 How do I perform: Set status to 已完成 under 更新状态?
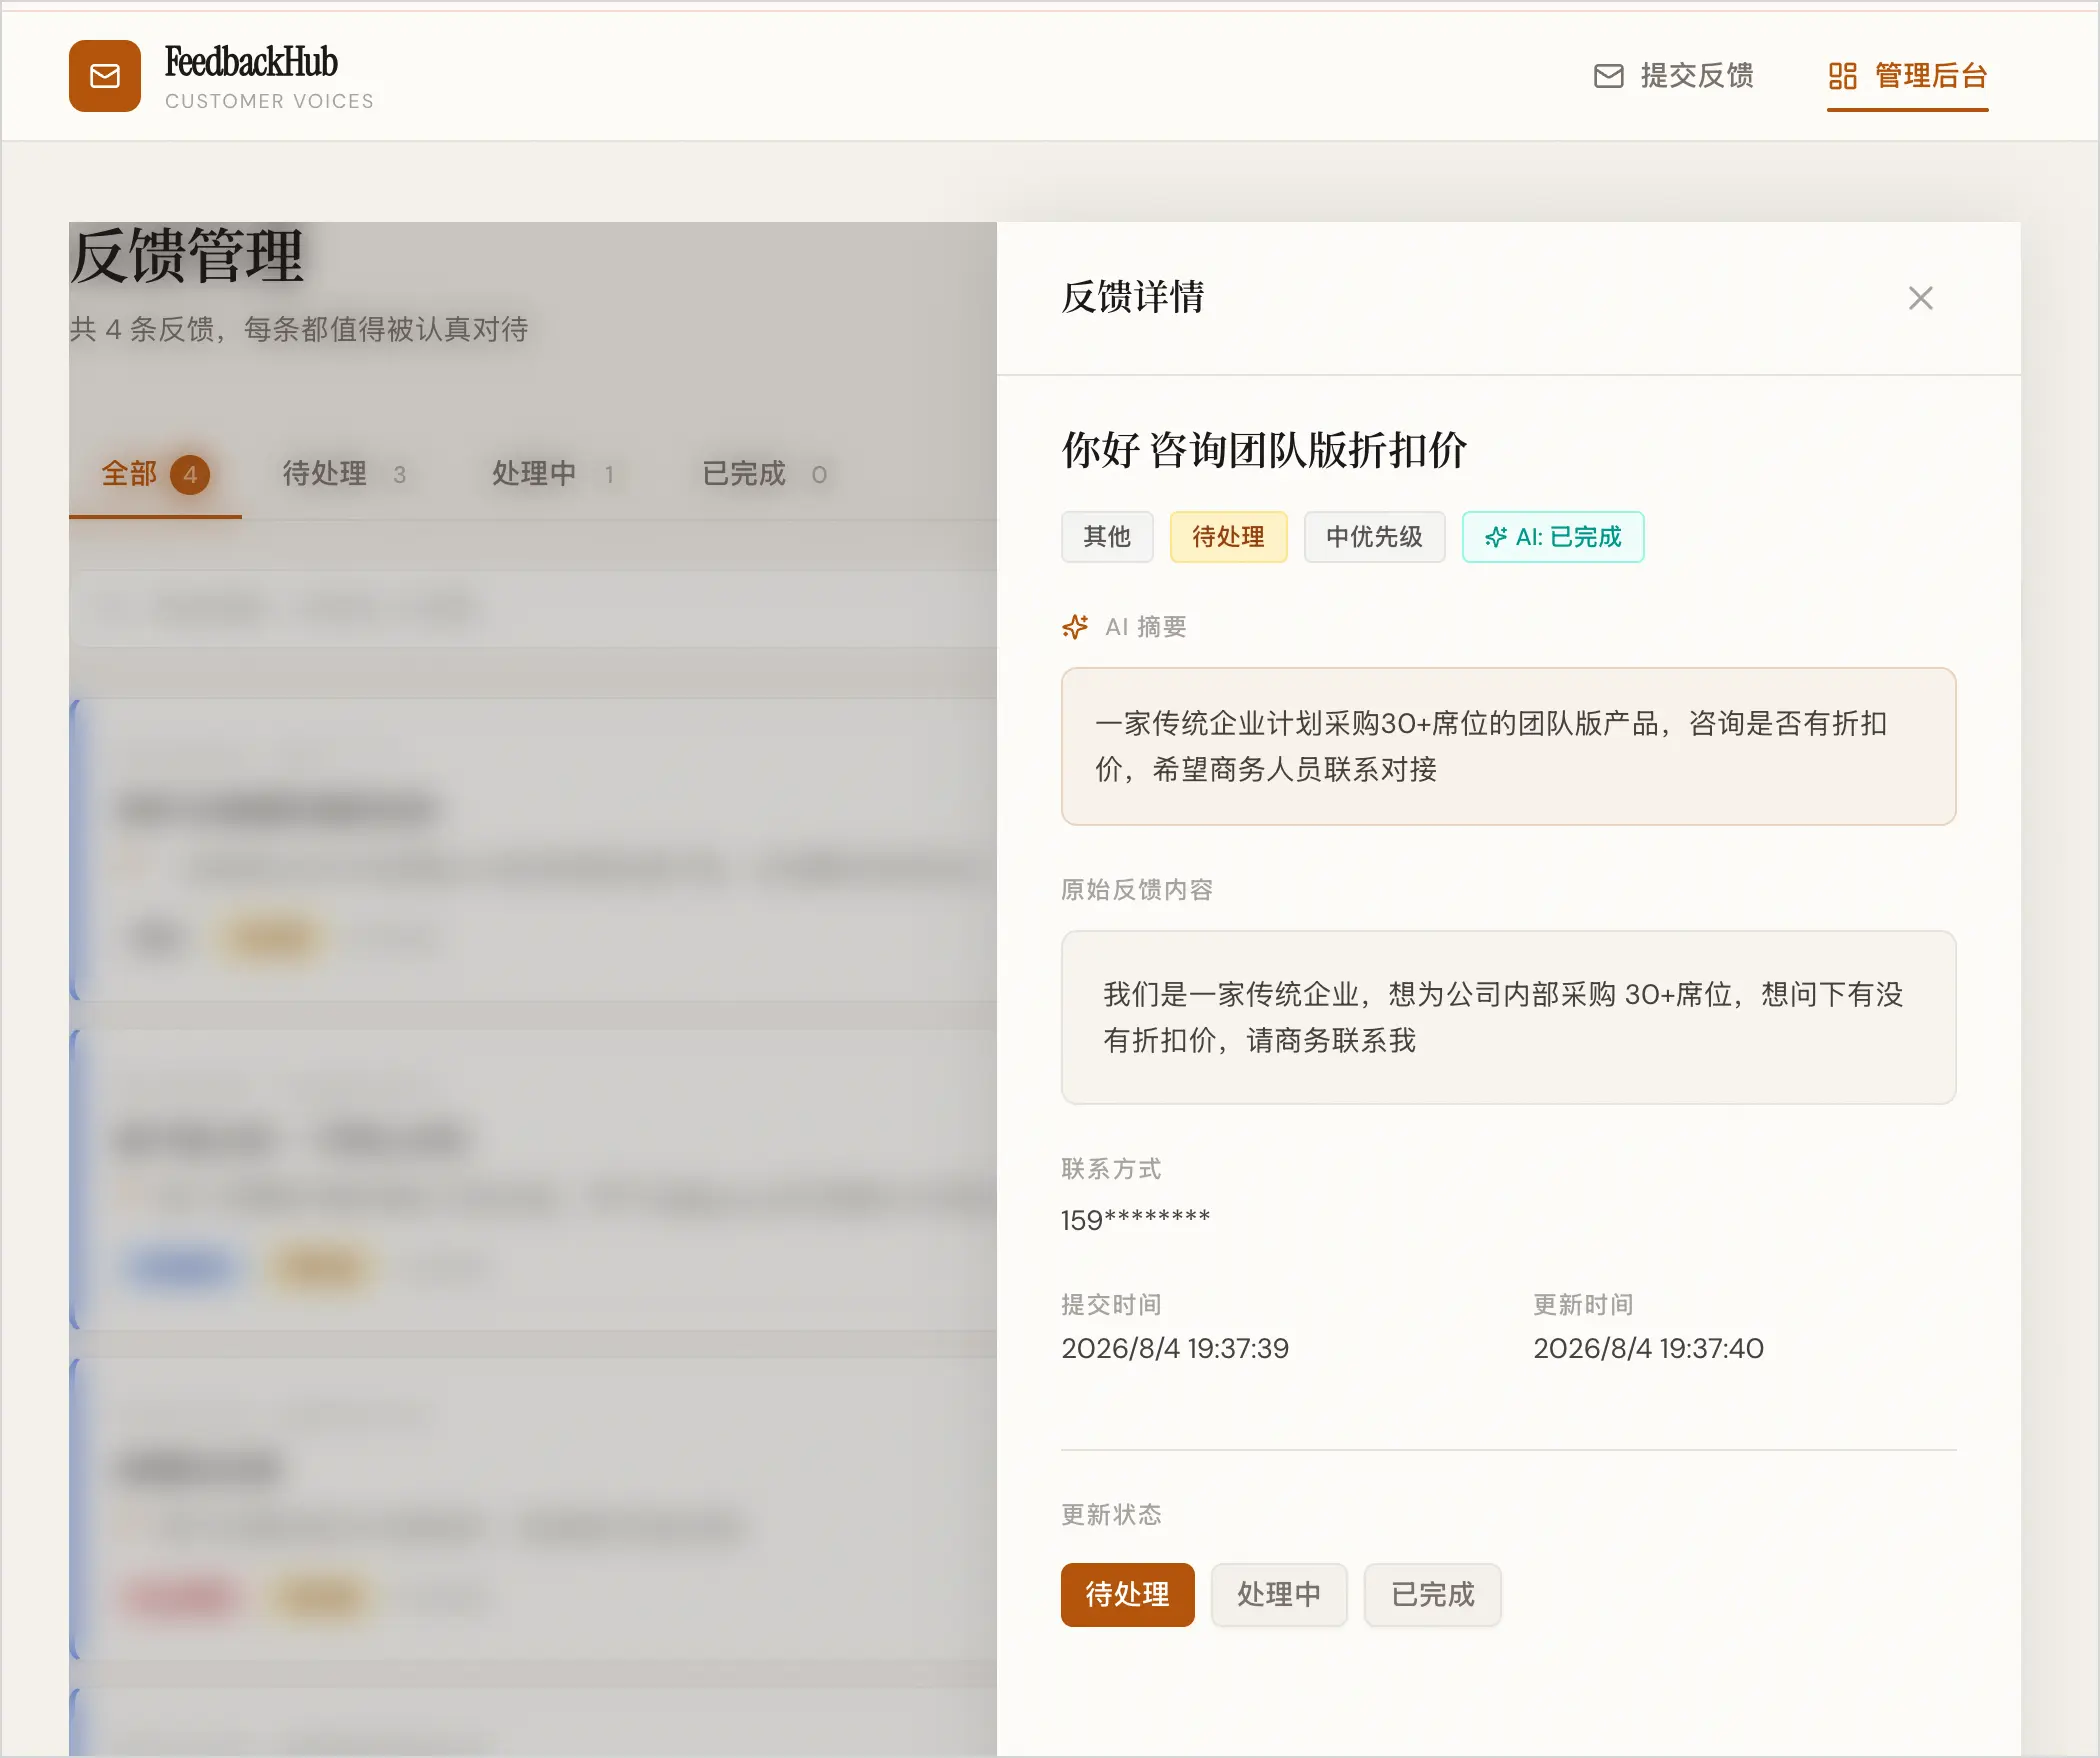(x=1433, y=1594)
